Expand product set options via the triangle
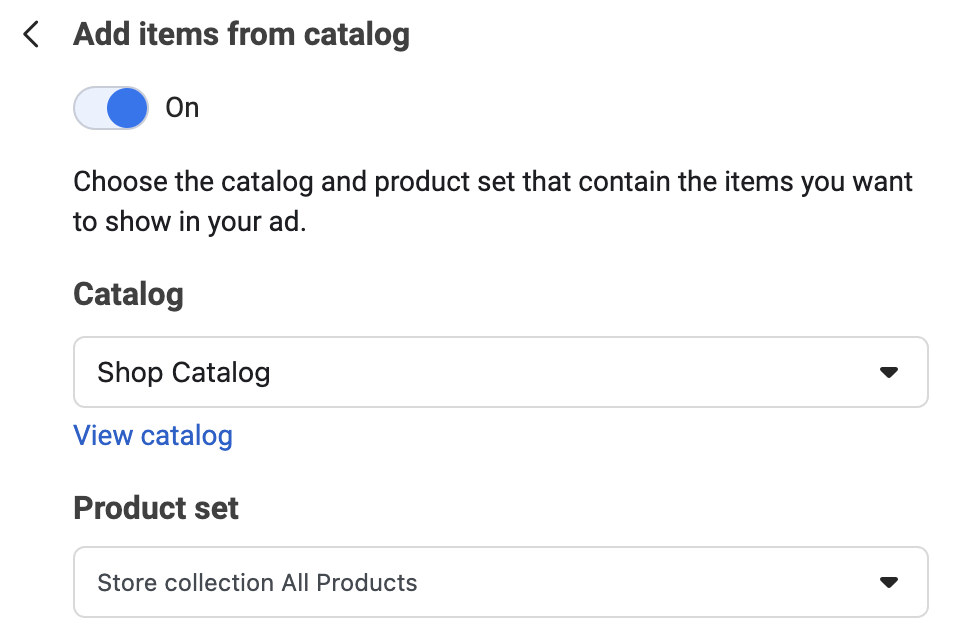This screenshot has height=642, width=964. point(887,582)
